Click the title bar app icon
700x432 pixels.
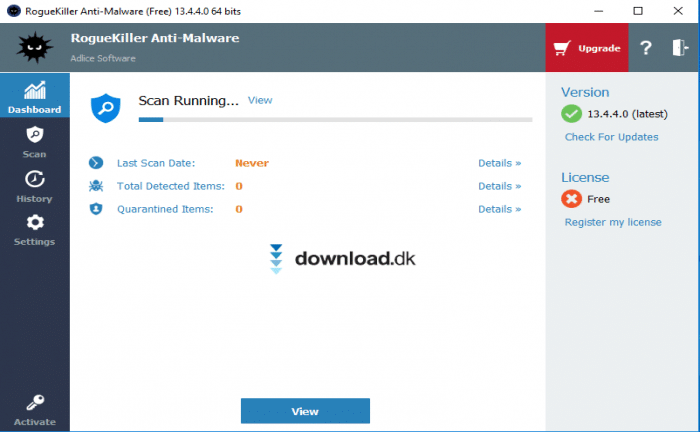pyautogui.click(x=14, y=11)
